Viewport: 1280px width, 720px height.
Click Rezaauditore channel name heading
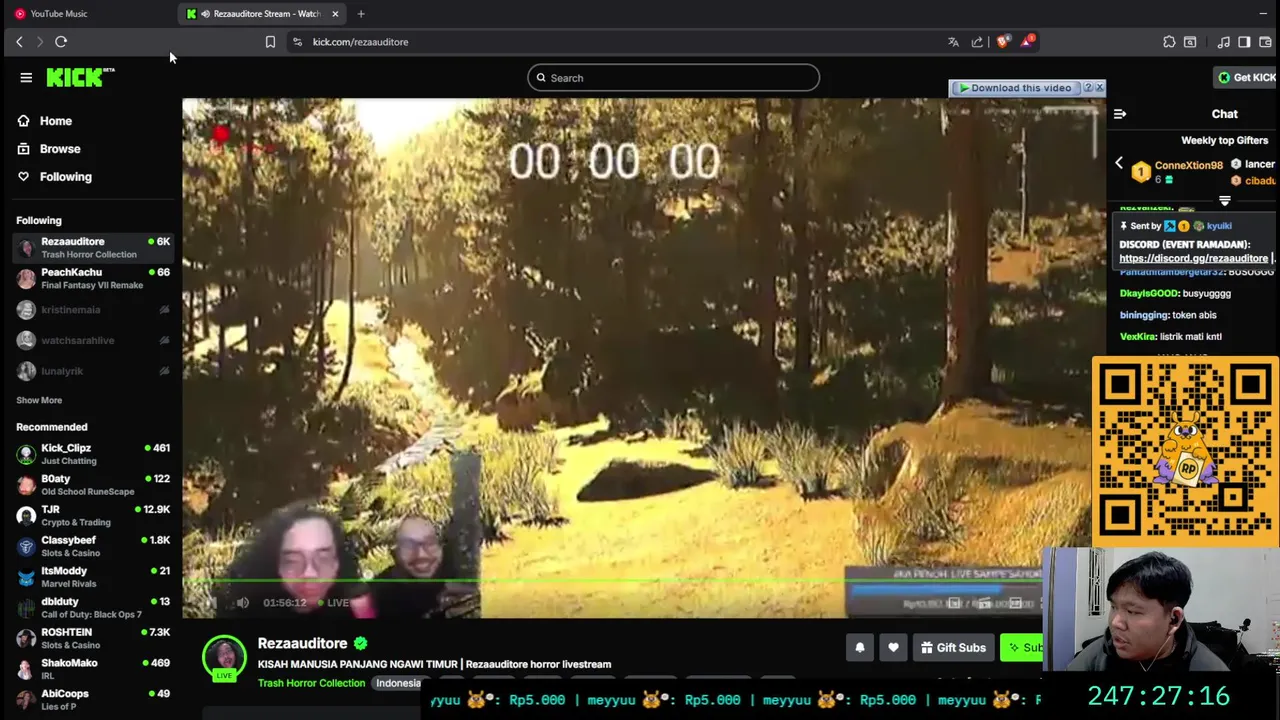[302, 643]
